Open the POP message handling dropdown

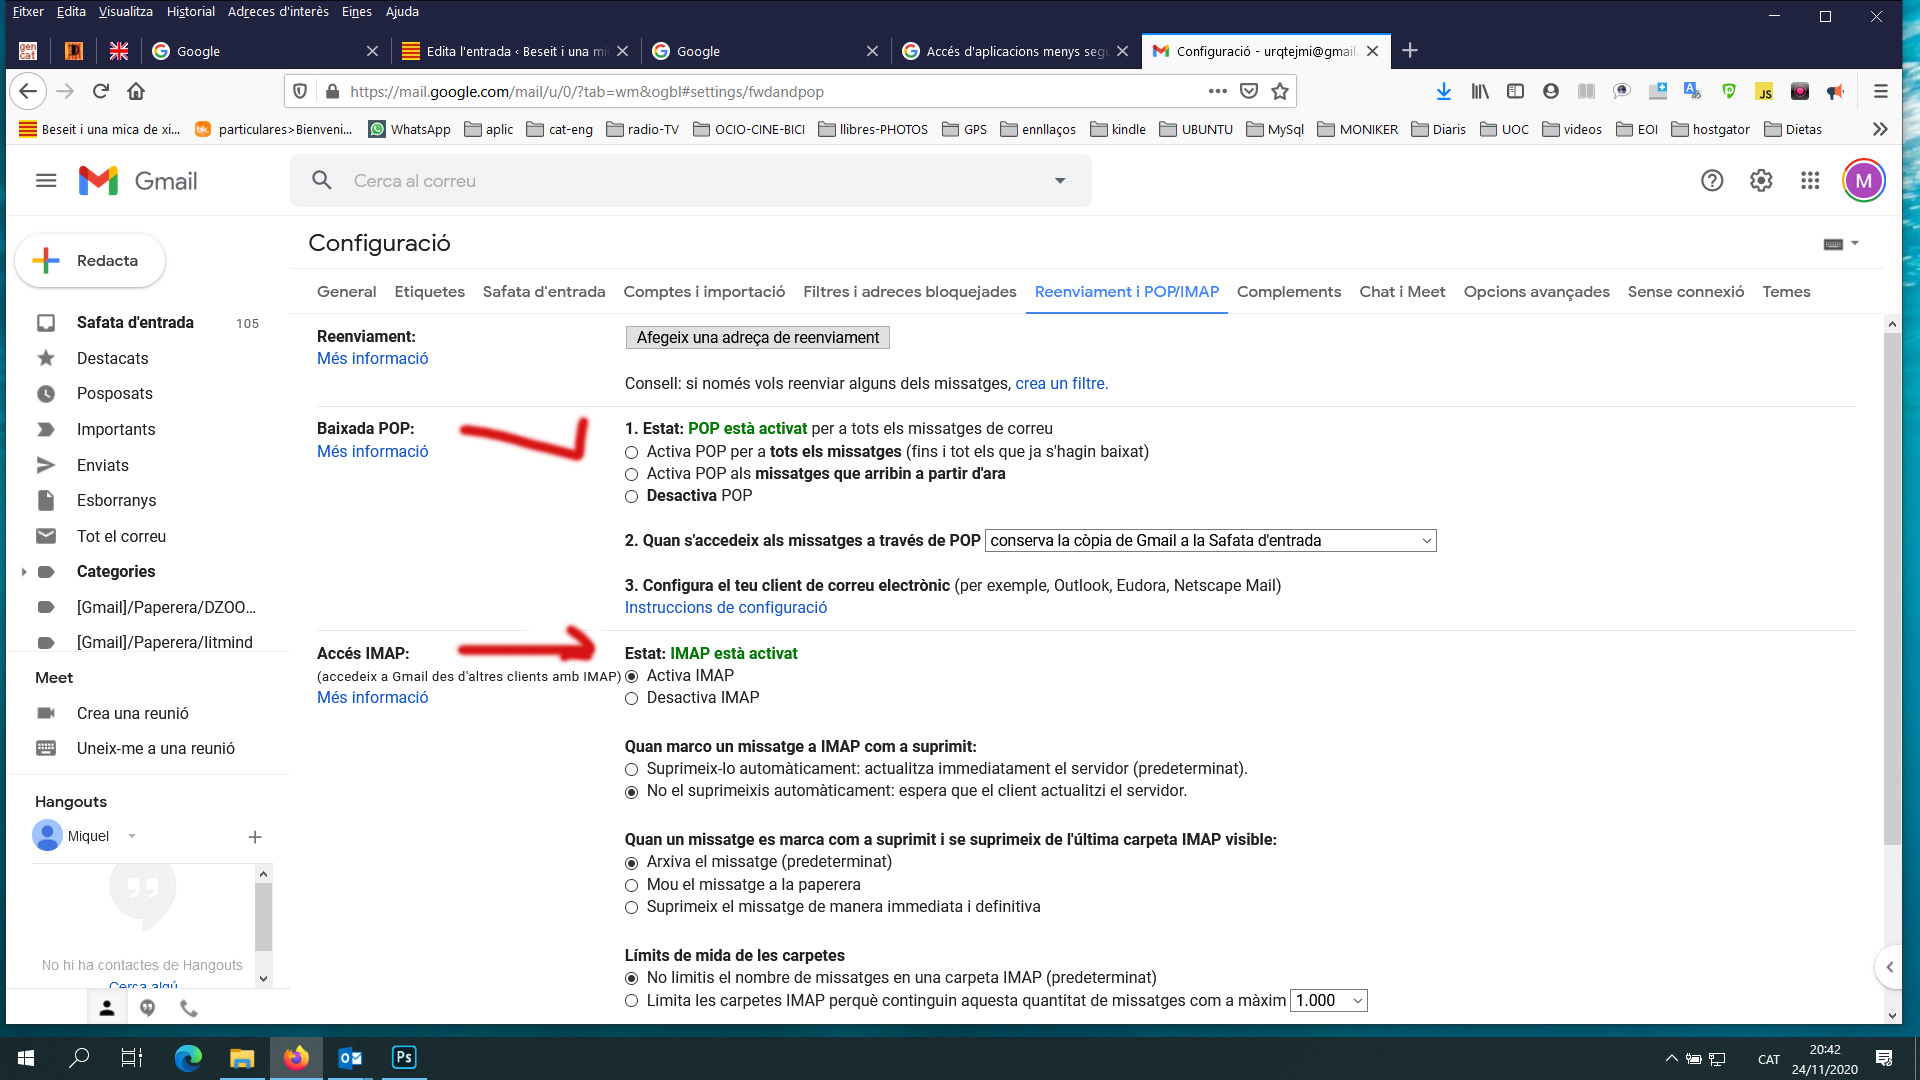point(1210,541)
